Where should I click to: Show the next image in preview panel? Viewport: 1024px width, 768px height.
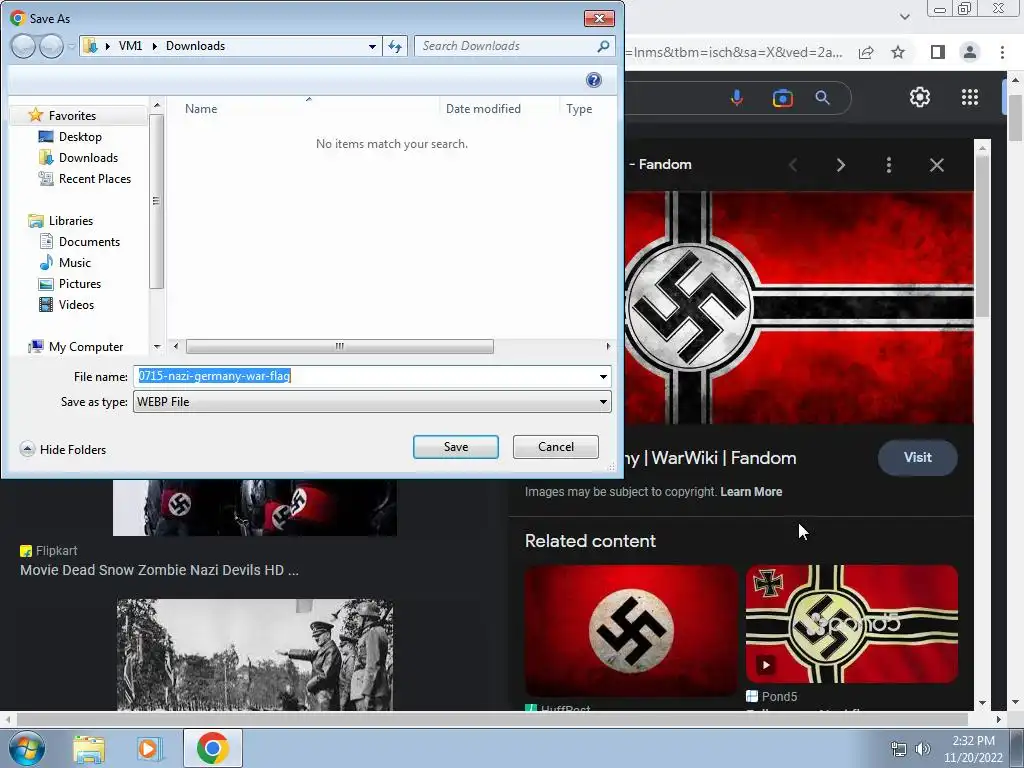(840, 165)
